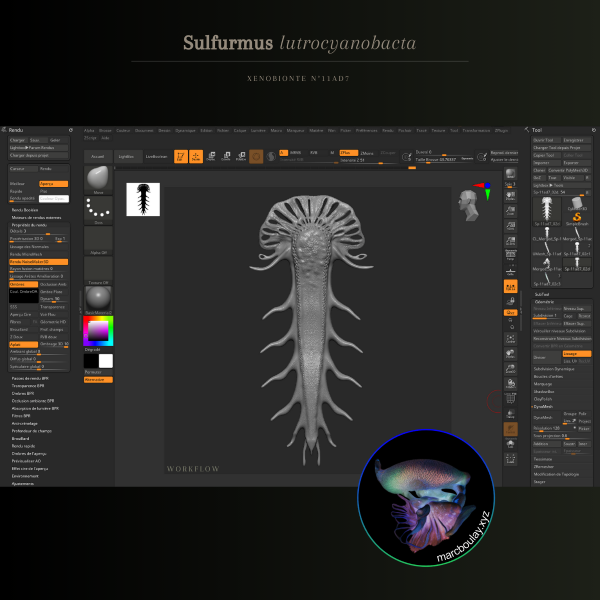Viewport: 600px width, 600px height.
Task: Open the Couleur menu
Action: click(x=123, y=130)
